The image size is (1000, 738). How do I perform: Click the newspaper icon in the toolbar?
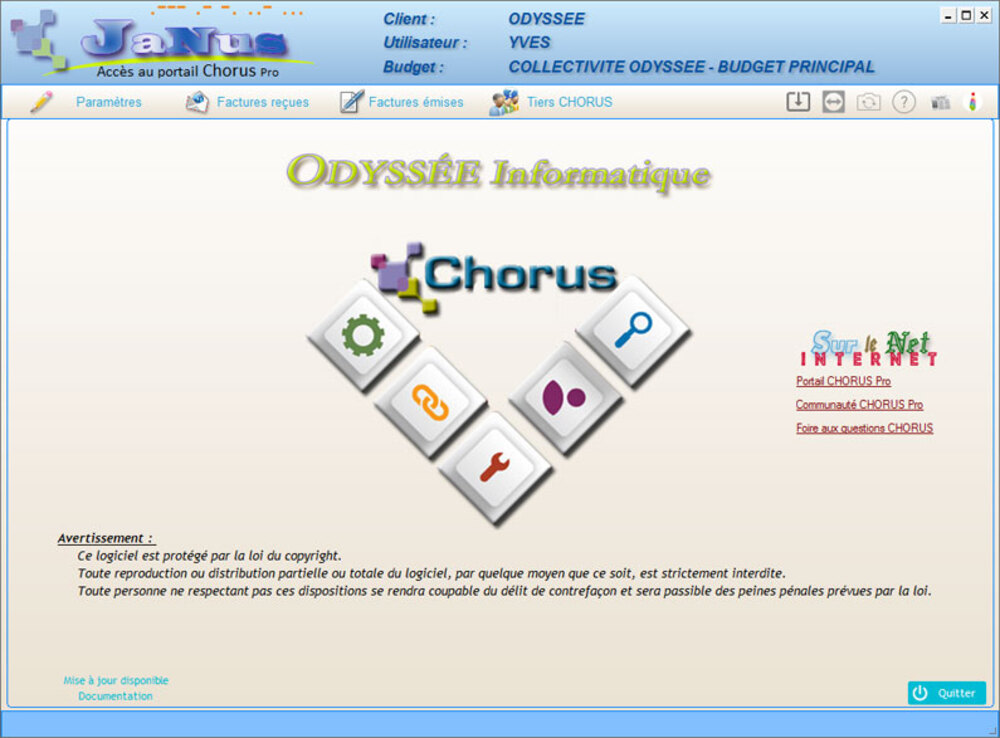point(940,102)
